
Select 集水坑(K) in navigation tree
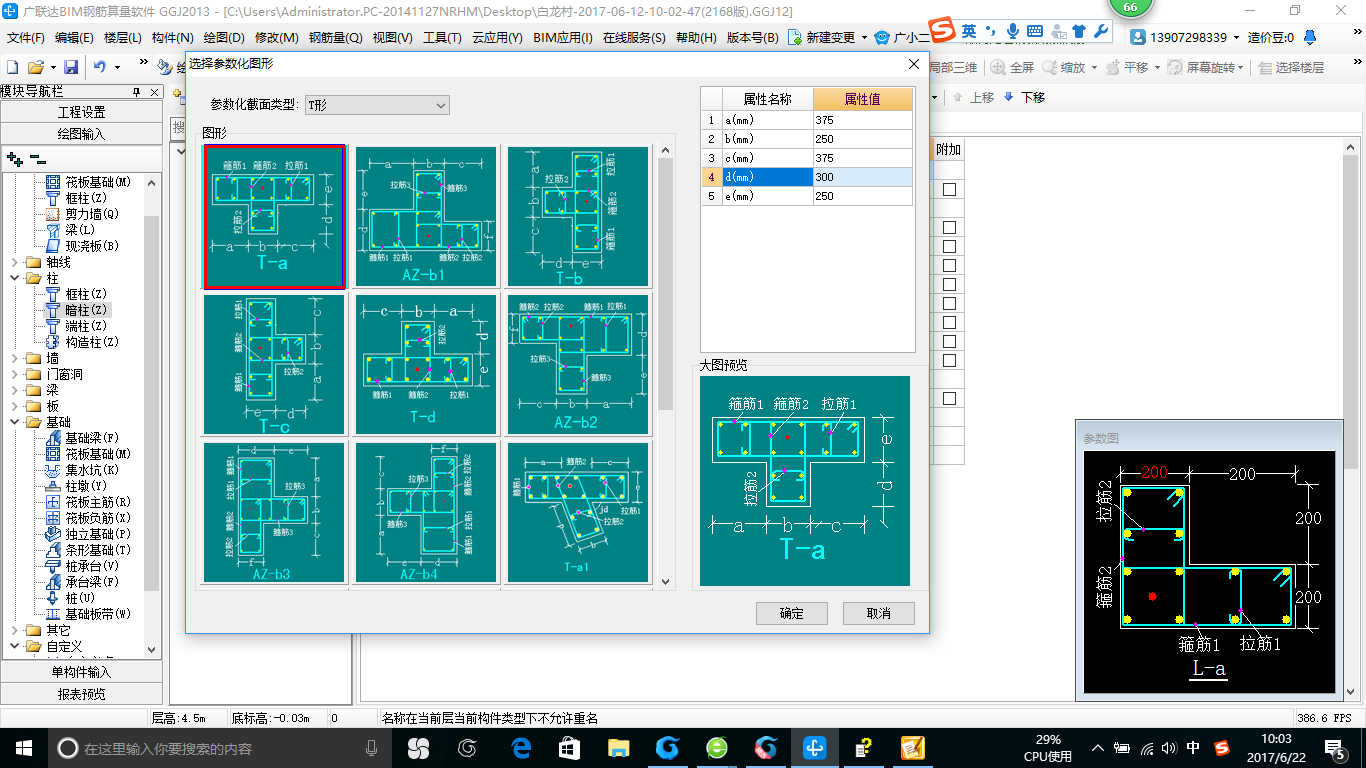81,470
